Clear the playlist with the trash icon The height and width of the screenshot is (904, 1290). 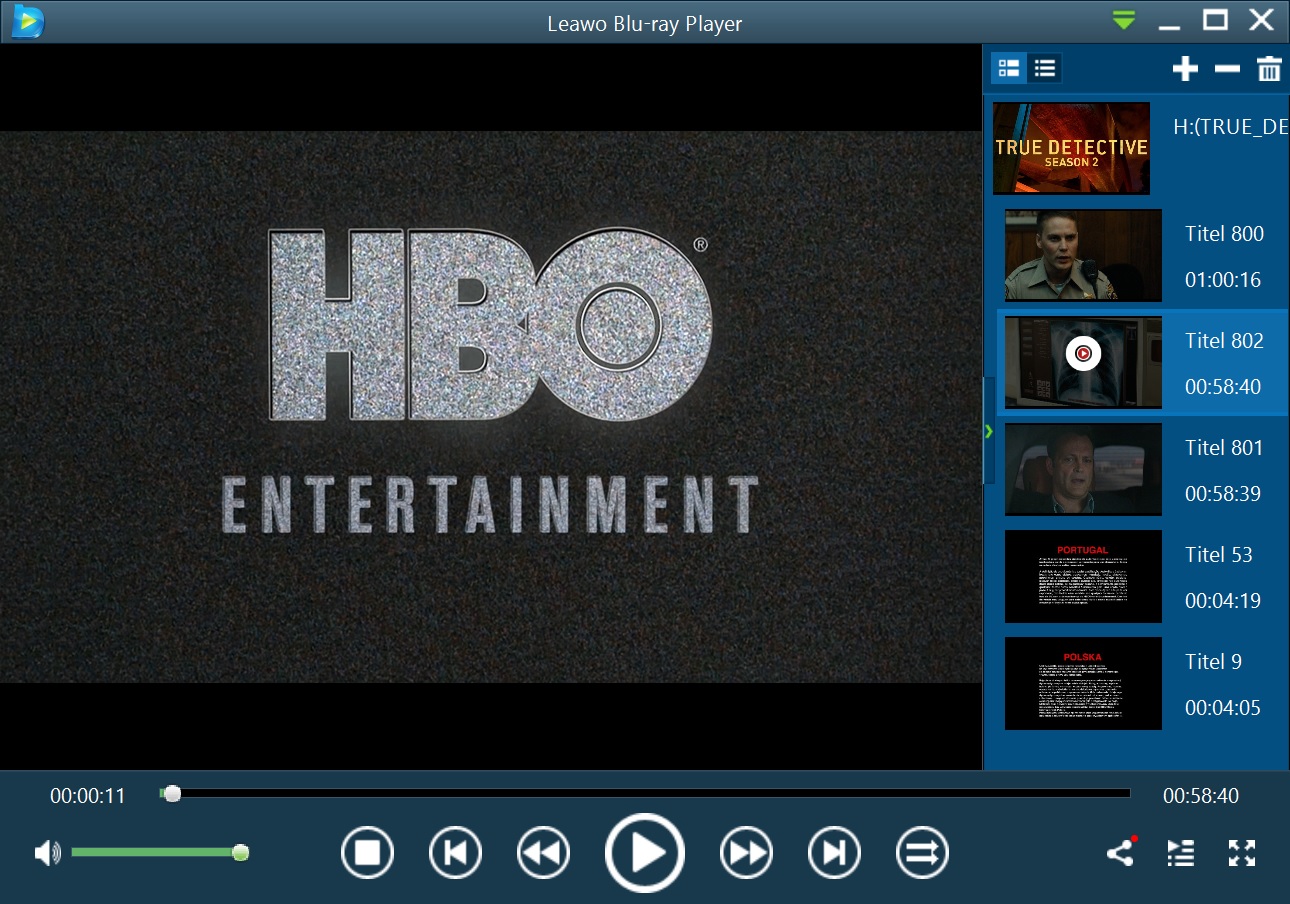pos(1269,69)
